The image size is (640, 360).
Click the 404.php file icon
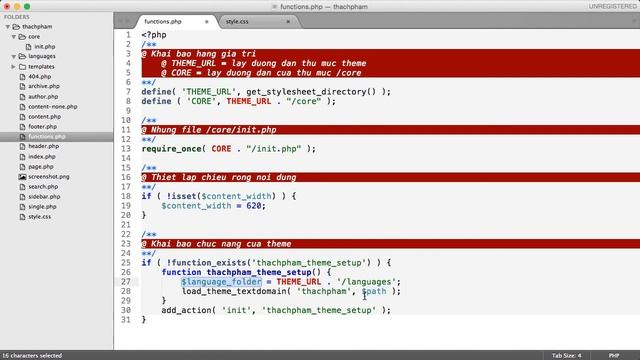22,76
